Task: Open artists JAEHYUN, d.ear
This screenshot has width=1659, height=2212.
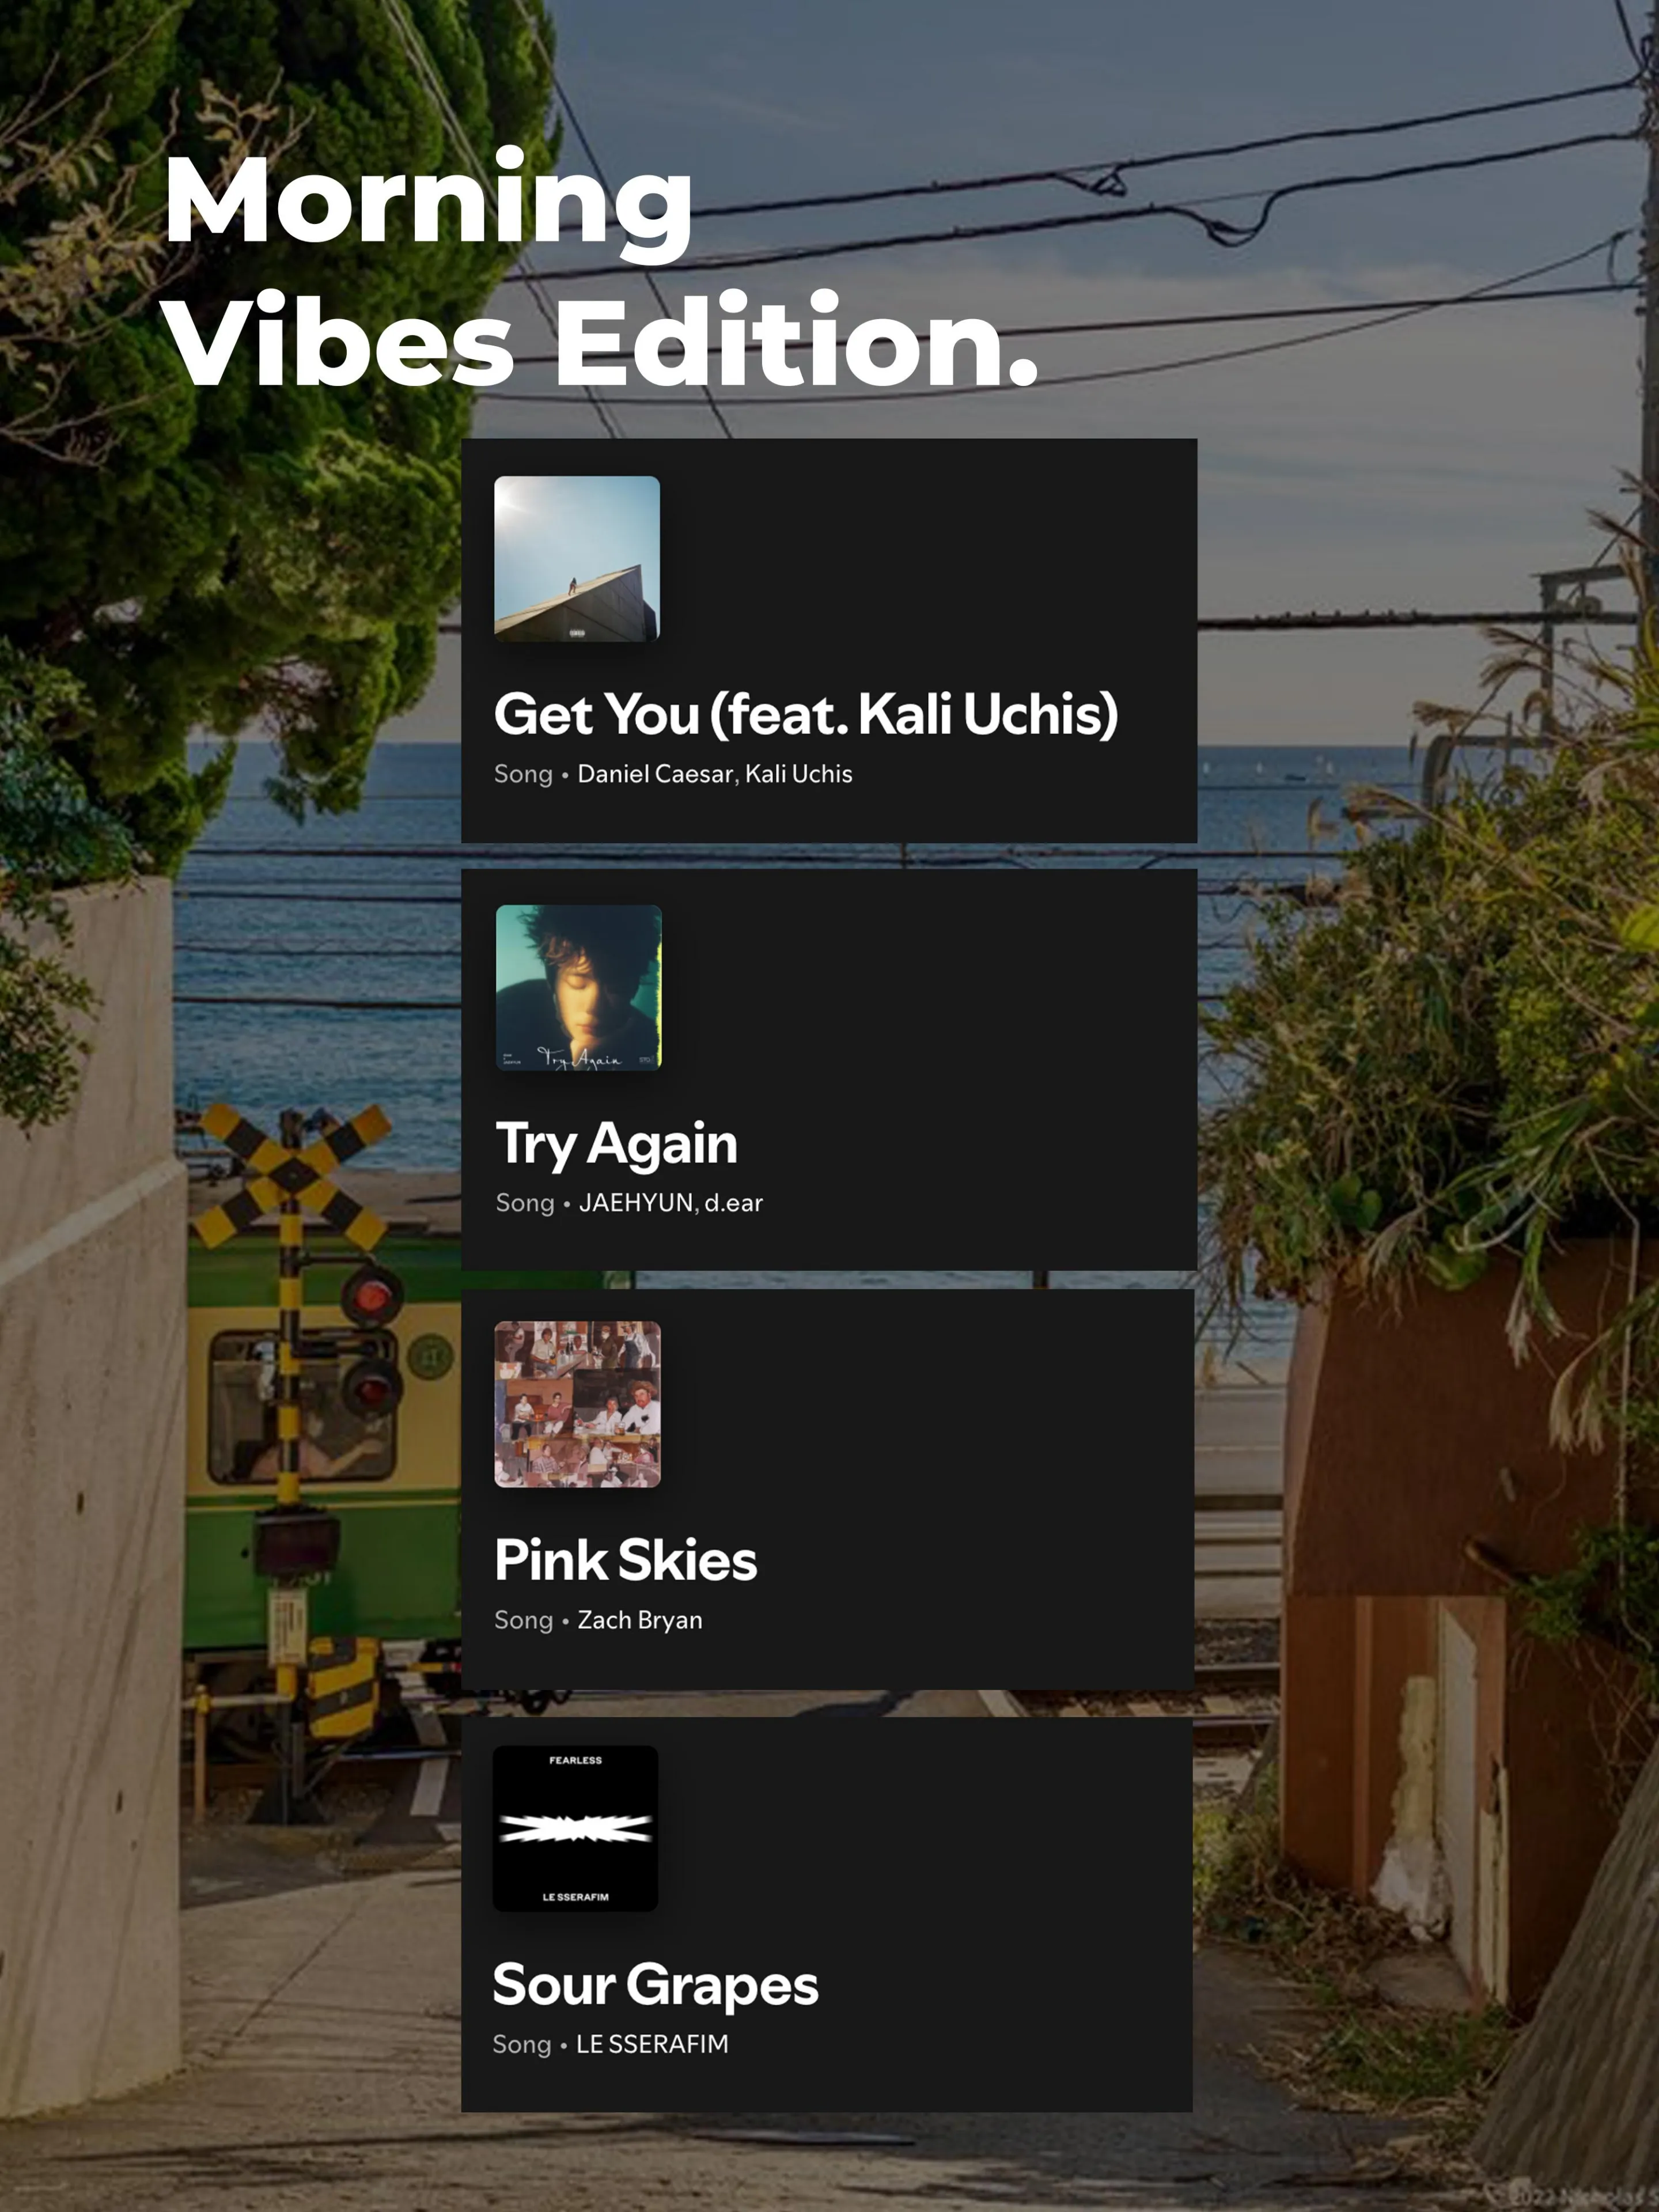Action: [x=671, y=1203]
